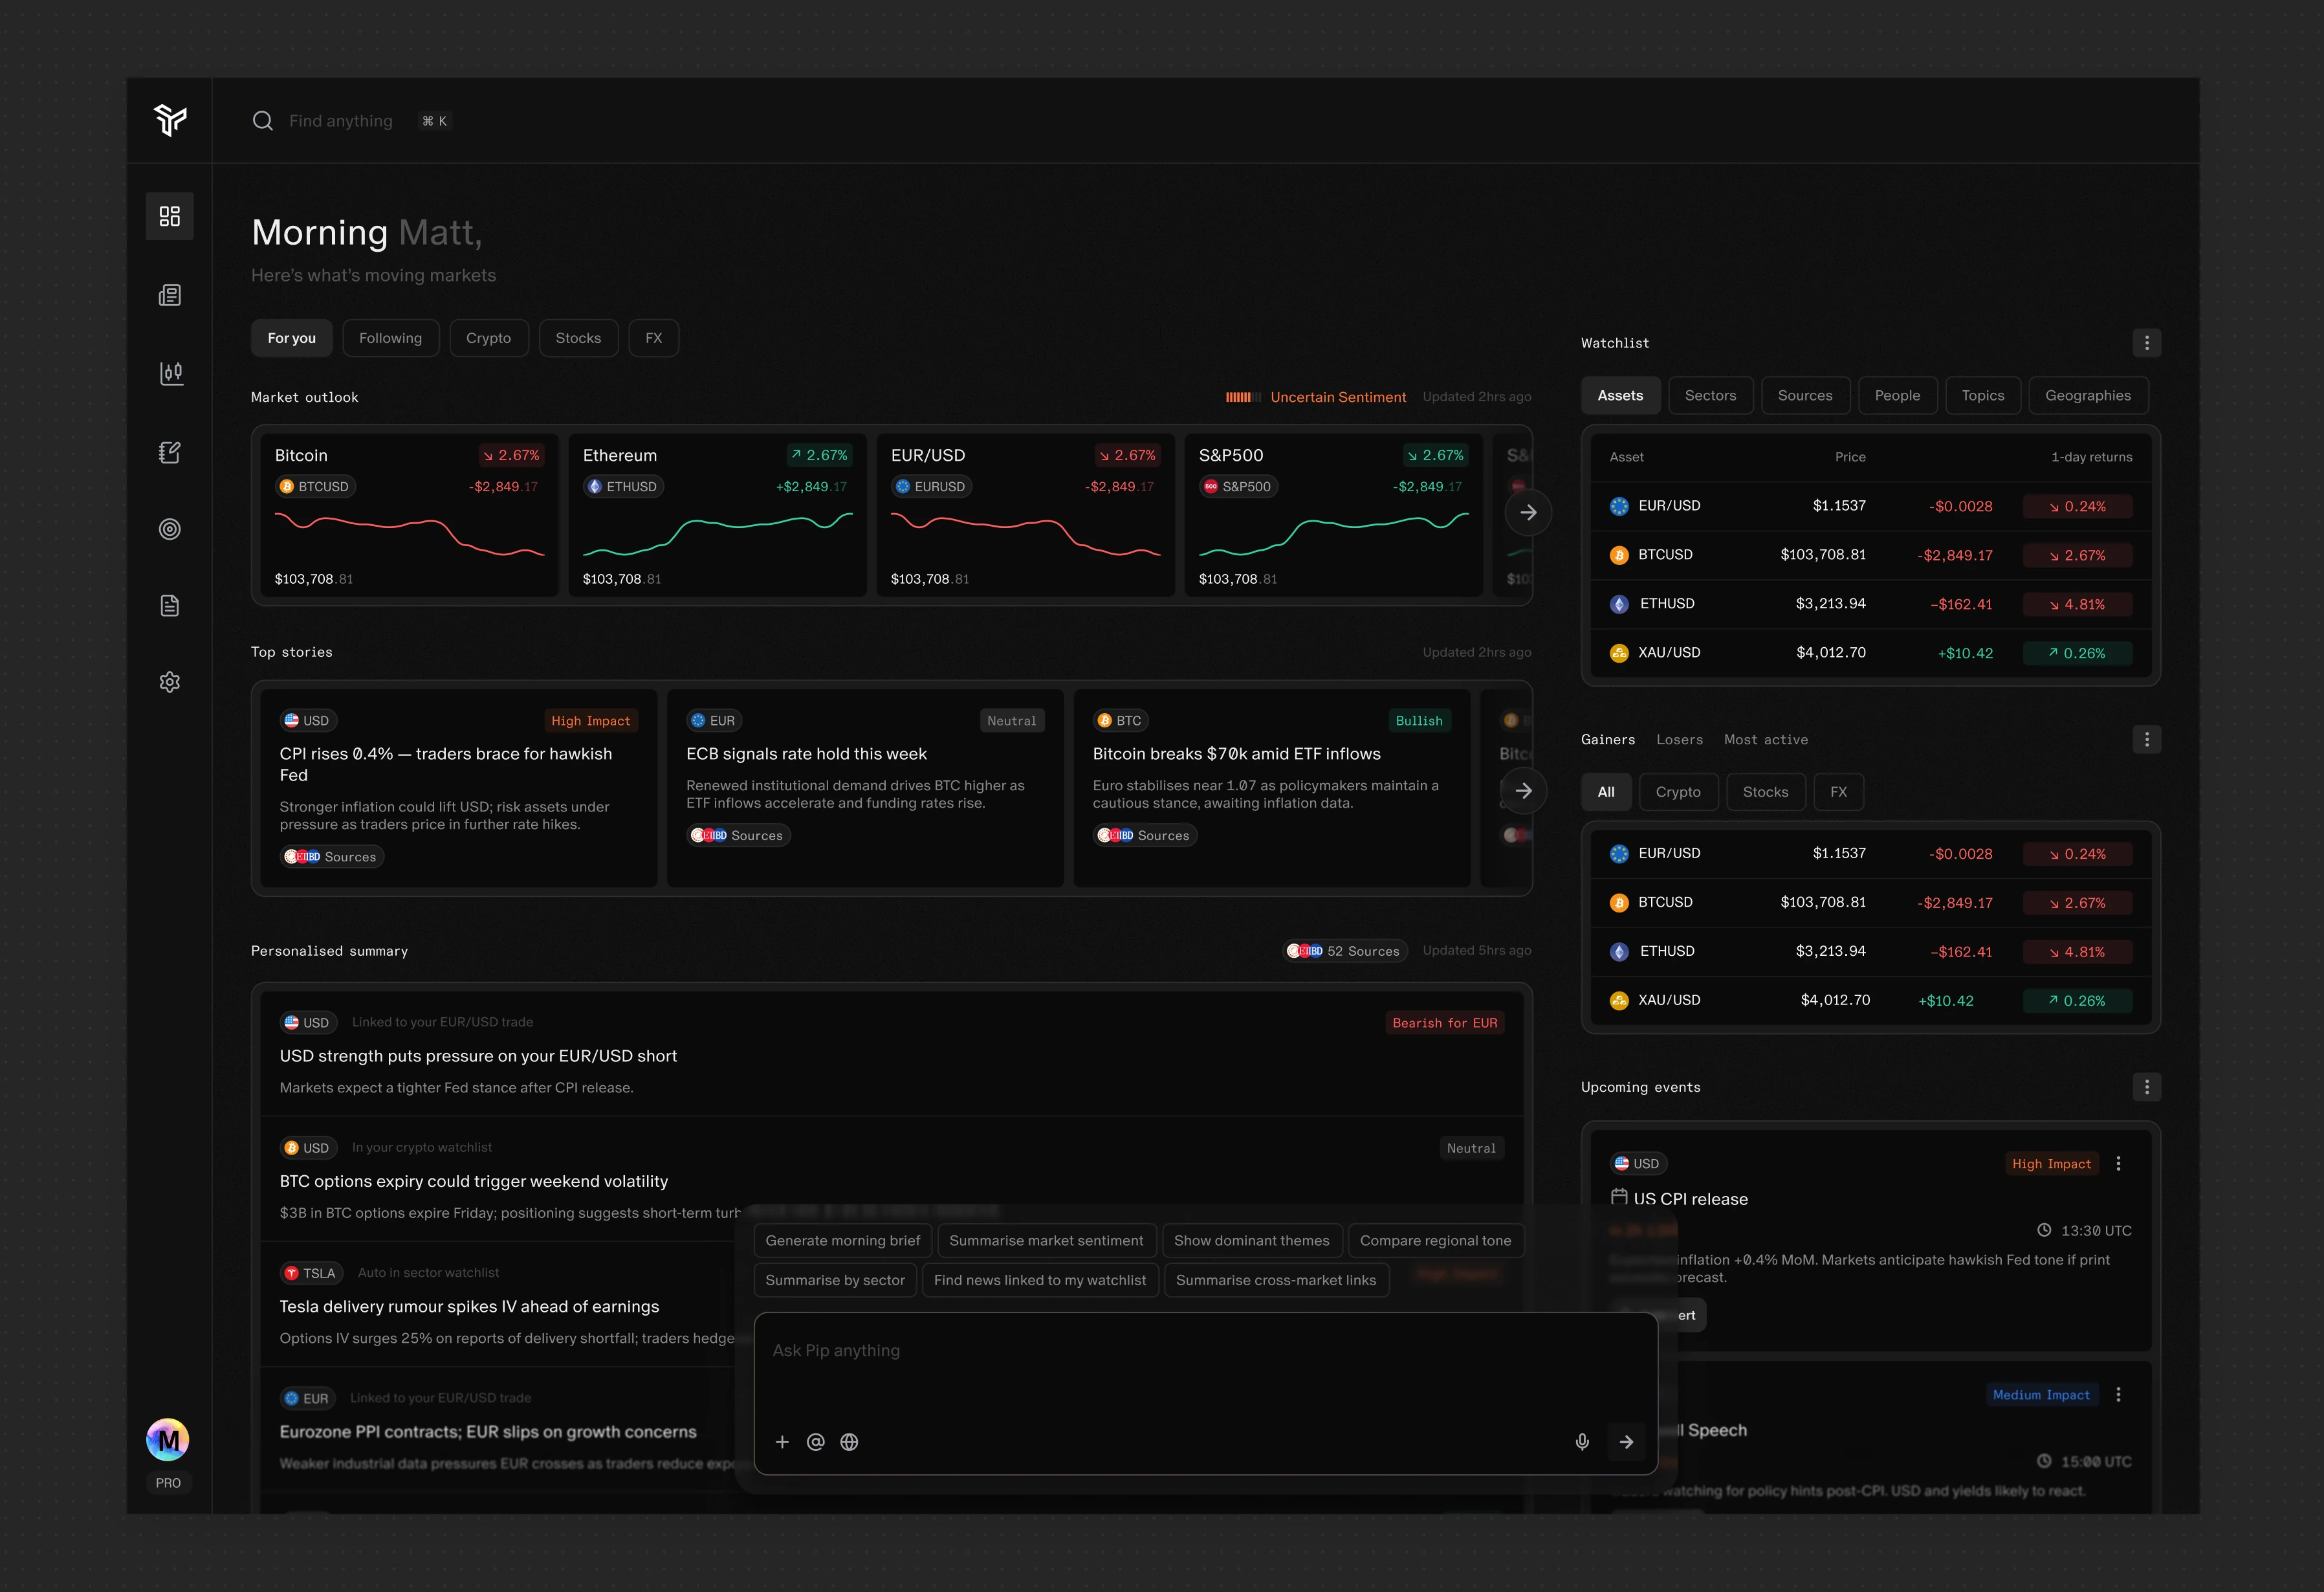2324x1592 pixels.
Task: Click Summarise cross-market links suggestion
Action: tap(1276, 1280)
